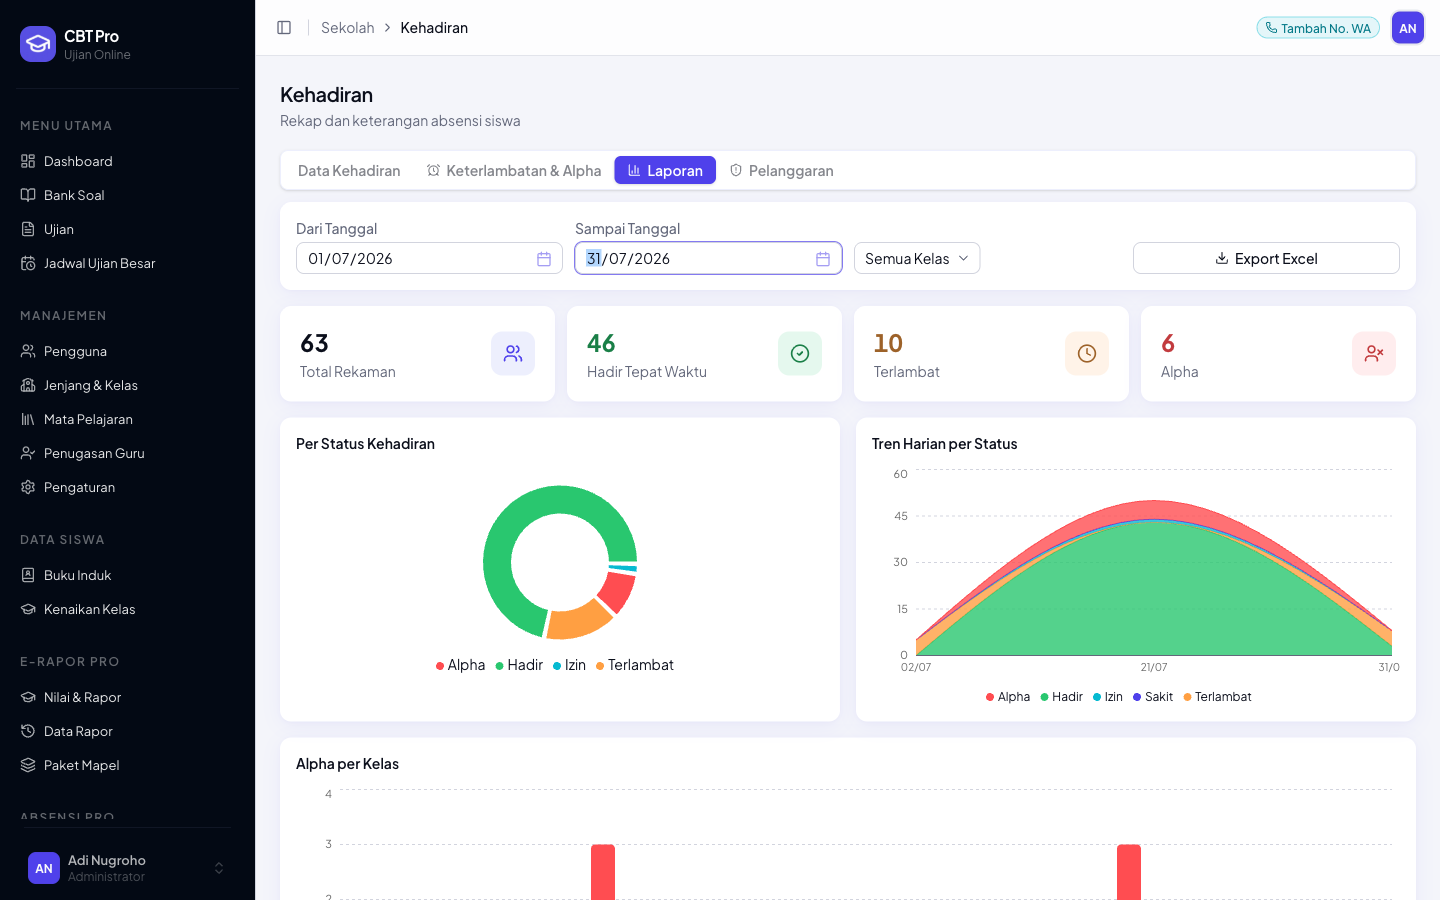Select the Laporan tab

[x=665, y=171]
